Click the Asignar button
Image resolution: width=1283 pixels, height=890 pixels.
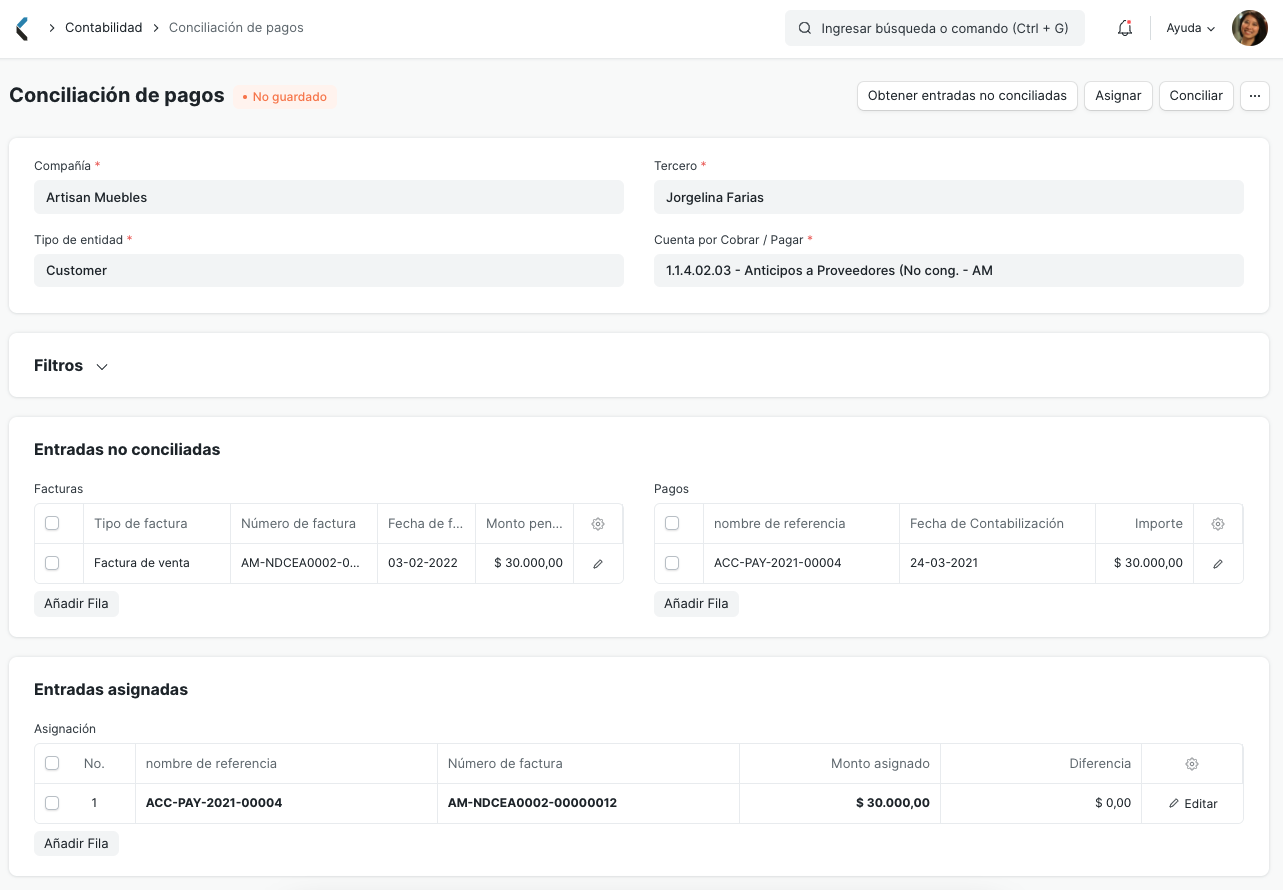1118,96
